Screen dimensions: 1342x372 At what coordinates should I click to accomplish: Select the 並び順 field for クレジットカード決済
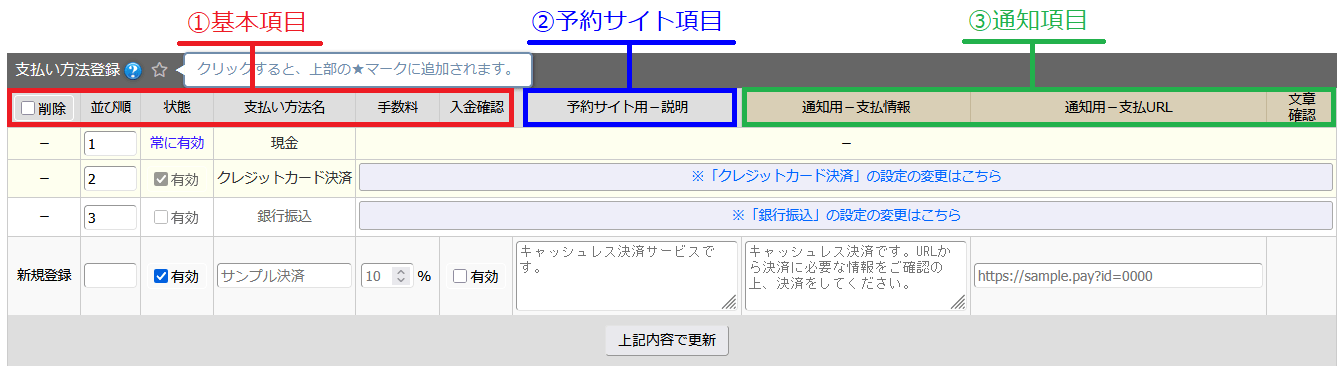click(x=110, y=179)
